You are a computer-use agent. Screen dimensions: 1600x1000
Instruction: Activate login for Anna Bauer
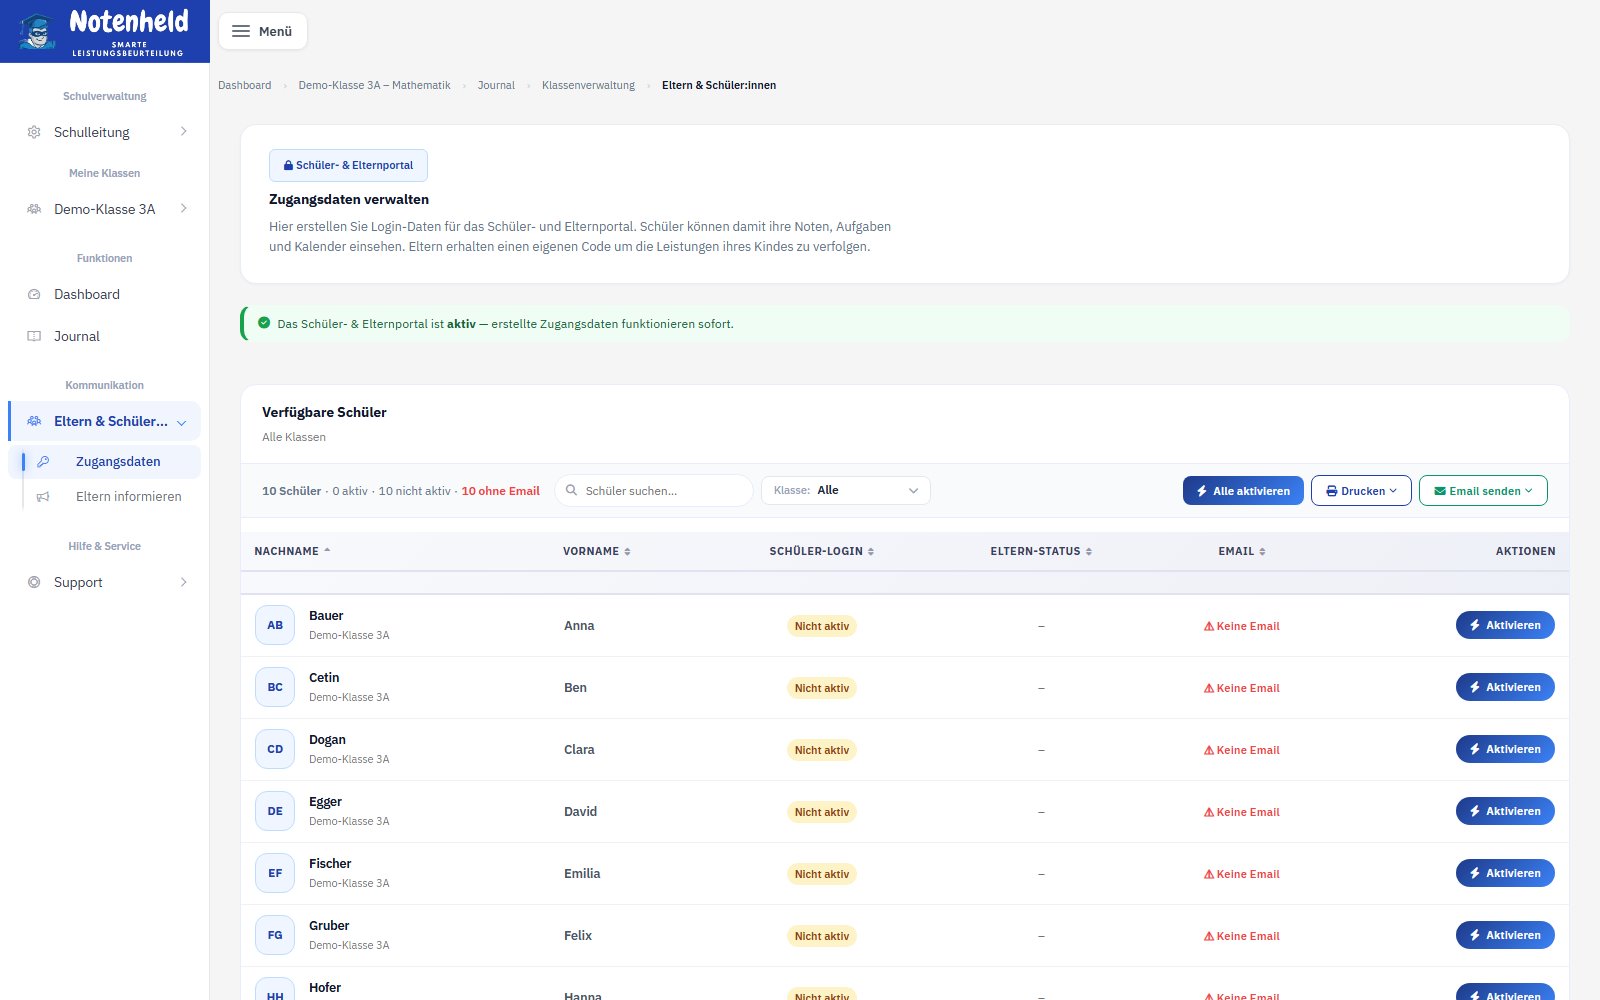pyautogui.click(x=1505, y=625)
